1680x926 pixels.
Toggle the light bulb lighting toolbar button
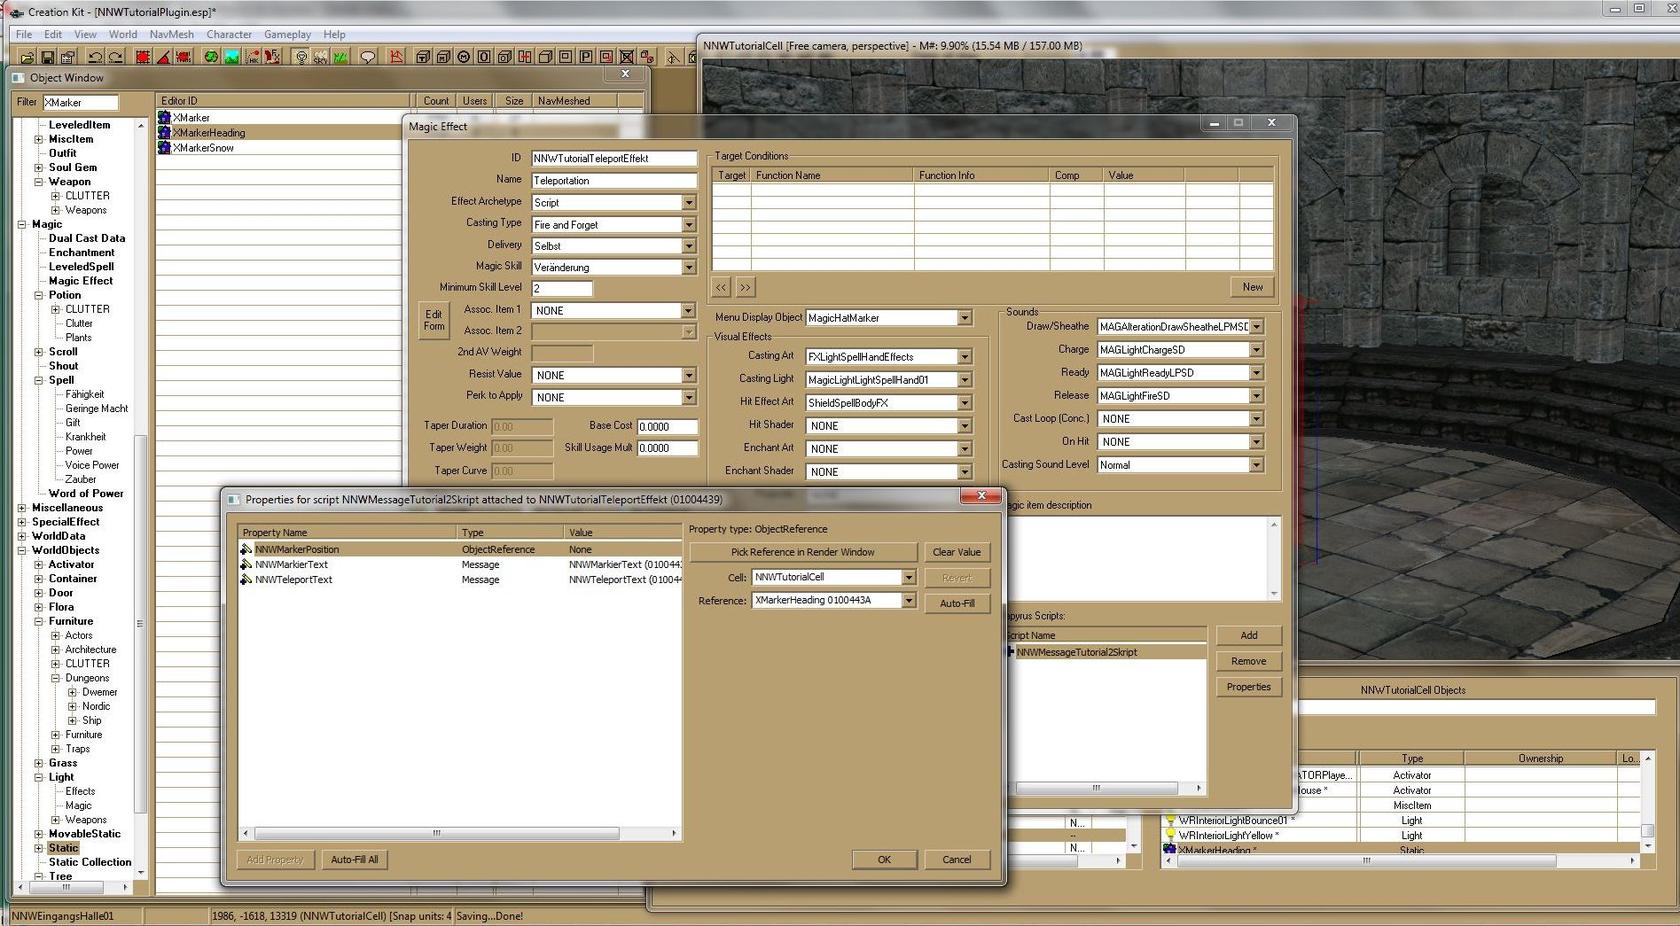click(x=300, y=57)
